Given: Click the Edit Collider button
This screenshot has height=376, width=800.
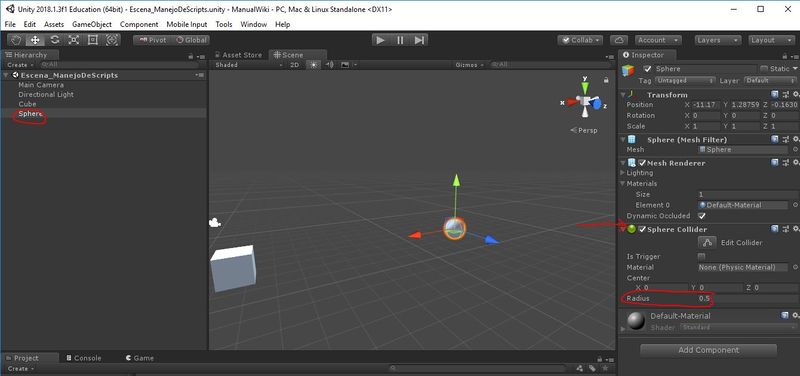Looking at the screenshot, I should pos(707,243).
